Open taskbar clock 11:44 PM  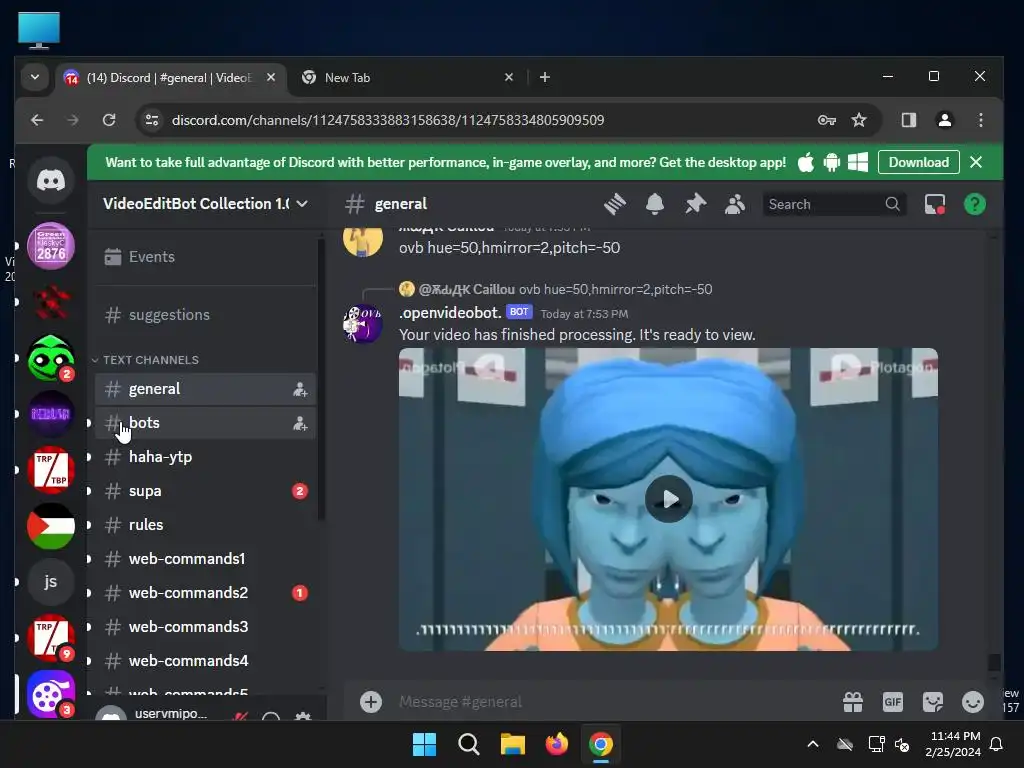point(953,744)
